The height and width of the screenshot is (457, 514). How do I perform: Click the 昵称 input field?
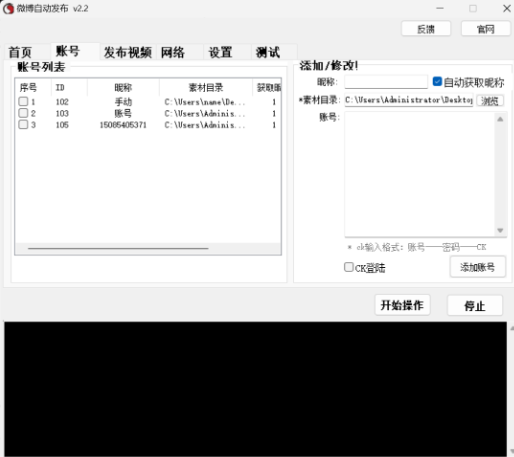[386, 82]
